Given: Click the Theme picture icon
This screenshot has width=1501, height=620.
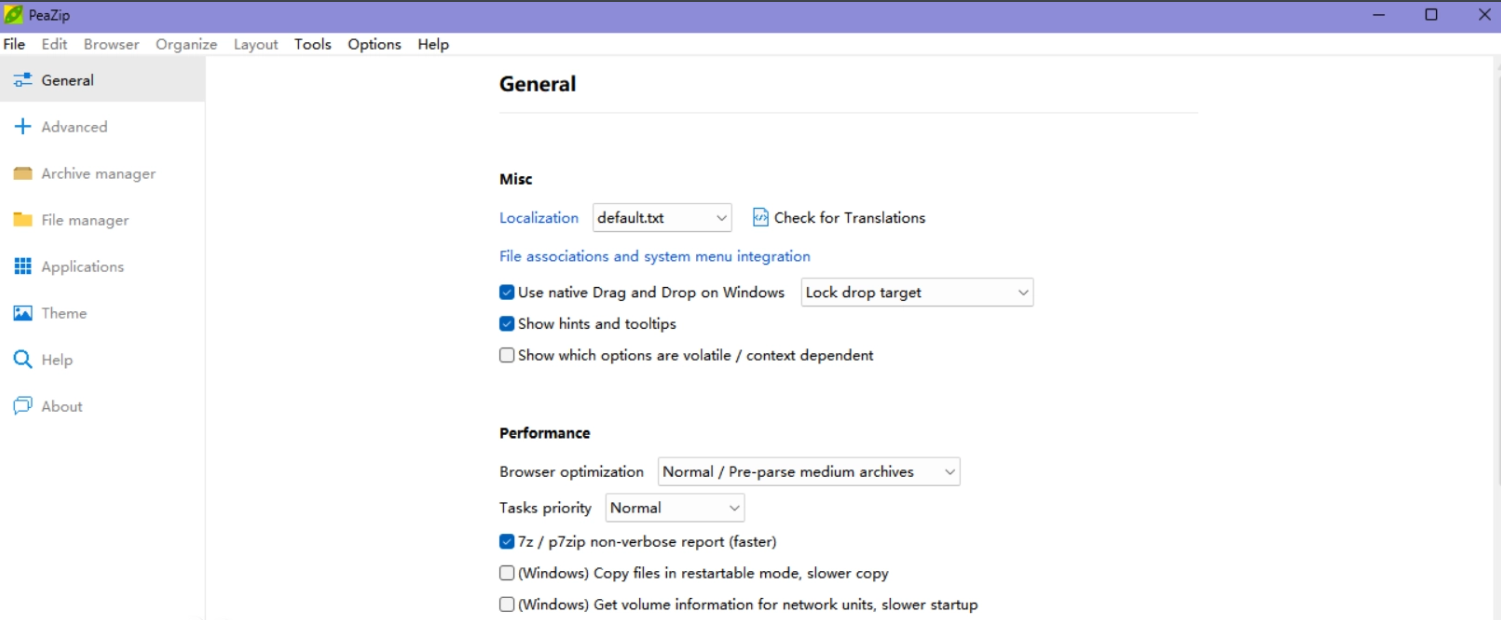Looking at the screenshot, I should (22, 313).
